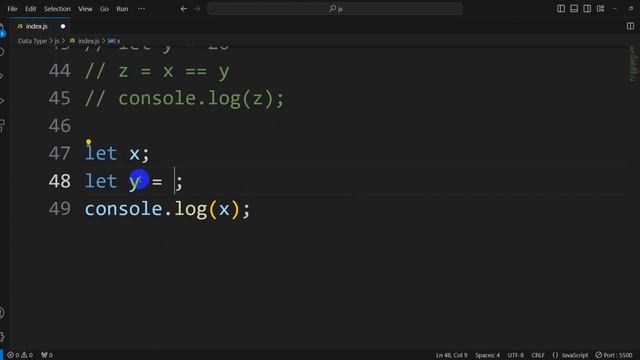Open the Selection menu
Screen dimensions: 640x360
(x=57, y=9)
